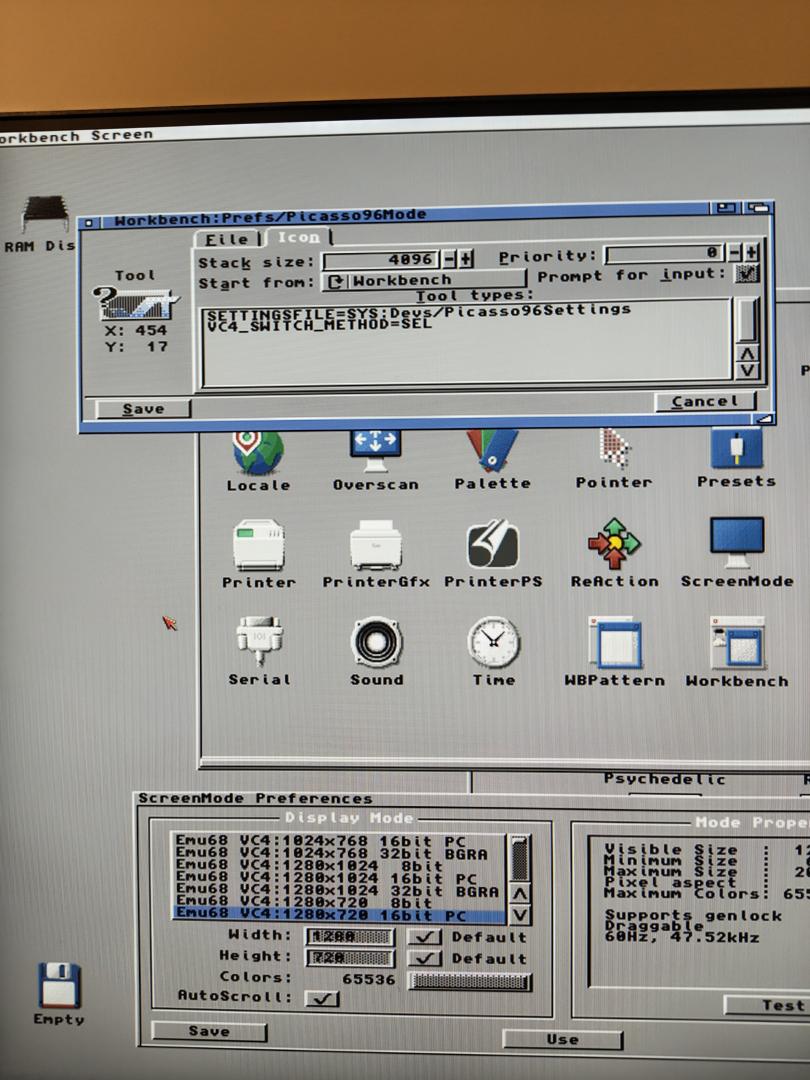
Task: Open the PrinterGfx preferences icon
Action: pos(375,546)
